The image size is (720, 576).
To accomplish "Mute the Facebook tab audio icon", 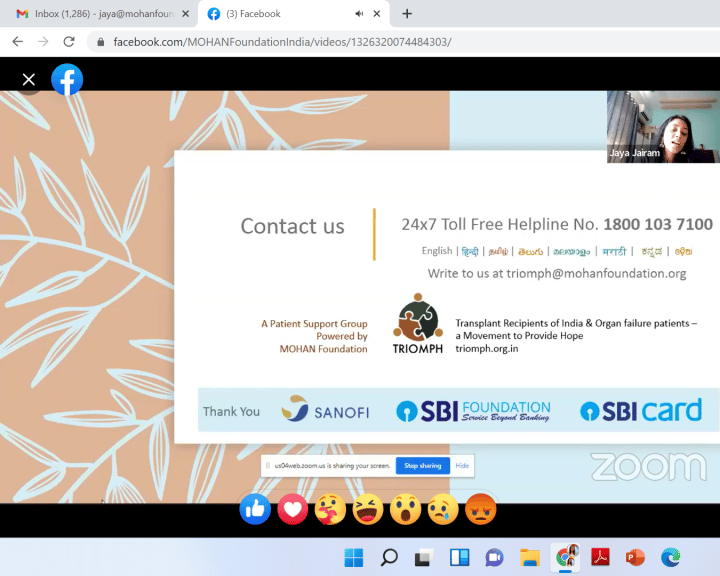I will [359, 14].
